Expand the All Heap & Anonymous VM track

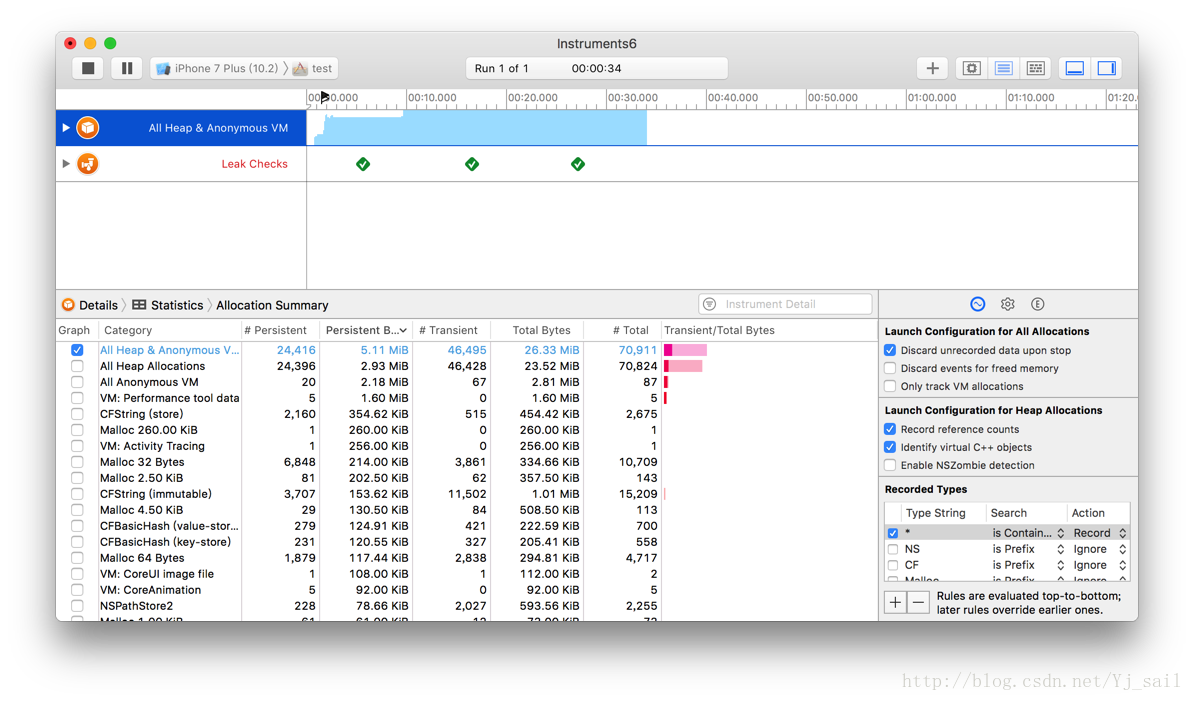point(66,128)
